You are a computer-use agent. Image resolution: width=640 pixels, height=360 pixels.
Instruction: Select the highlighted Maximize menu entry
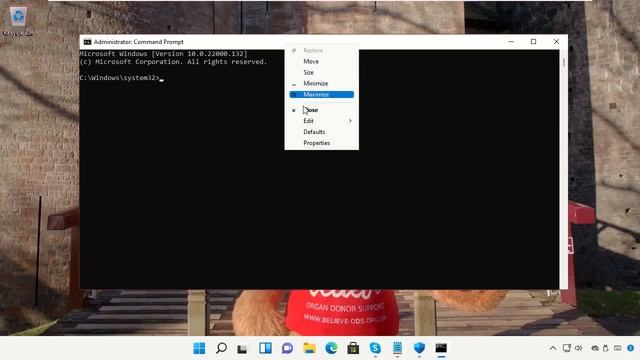(321, 94)
